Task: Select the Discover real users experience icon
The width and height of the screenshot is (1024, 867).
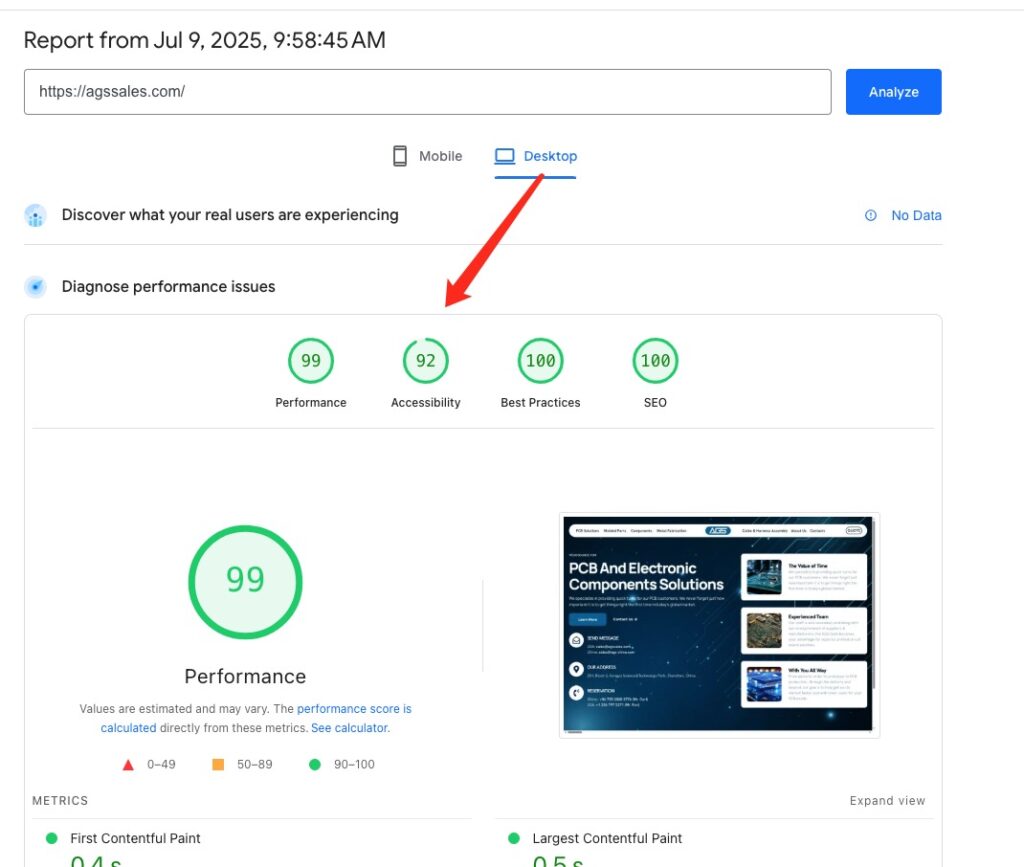Action: coord(36,215)
